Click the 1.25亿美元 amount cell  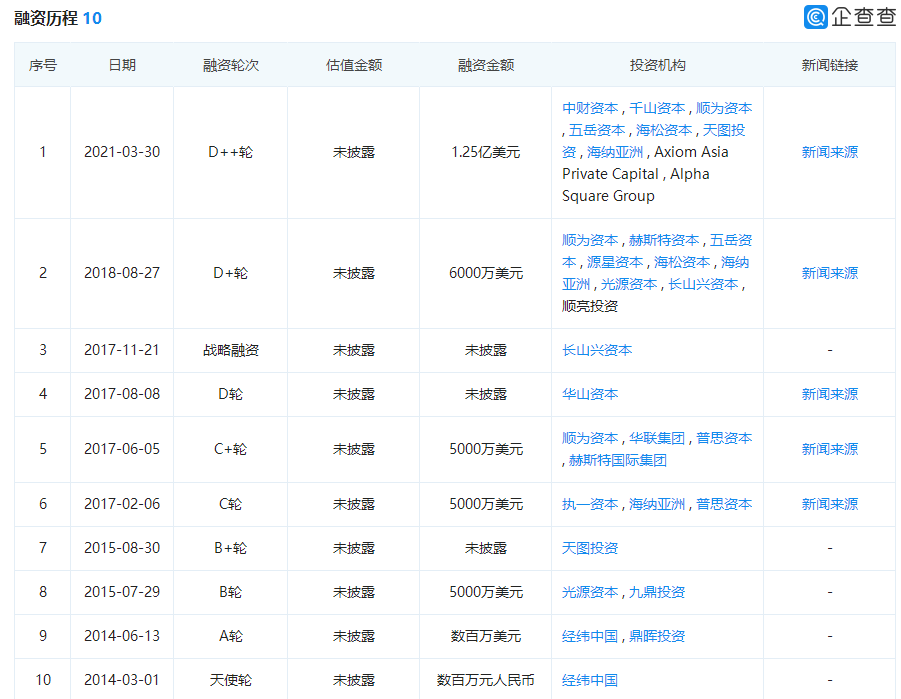tap(486, 152)
